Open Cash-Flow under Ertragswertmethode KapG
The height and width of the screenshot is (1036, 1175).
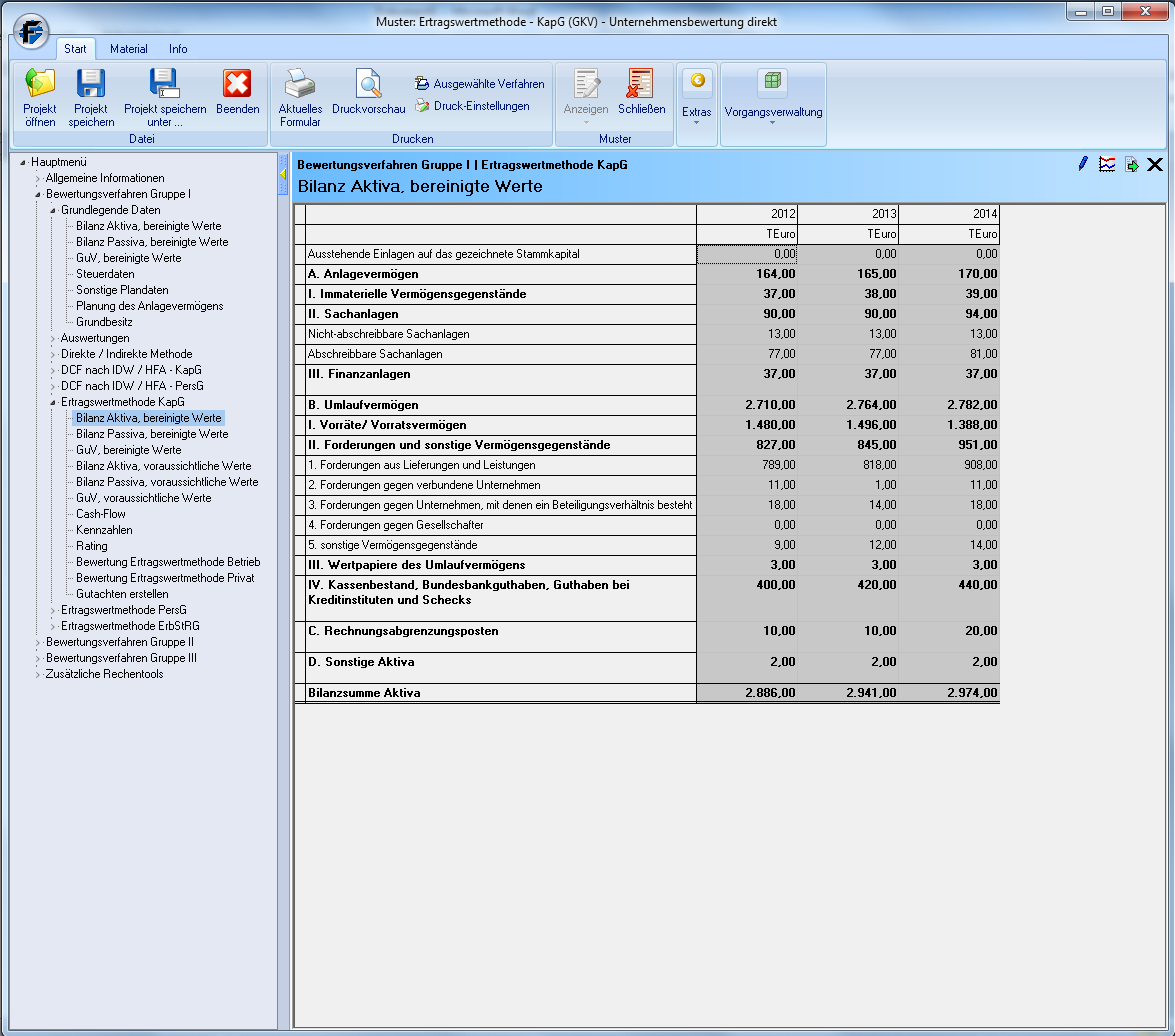[x=100, y=514]
